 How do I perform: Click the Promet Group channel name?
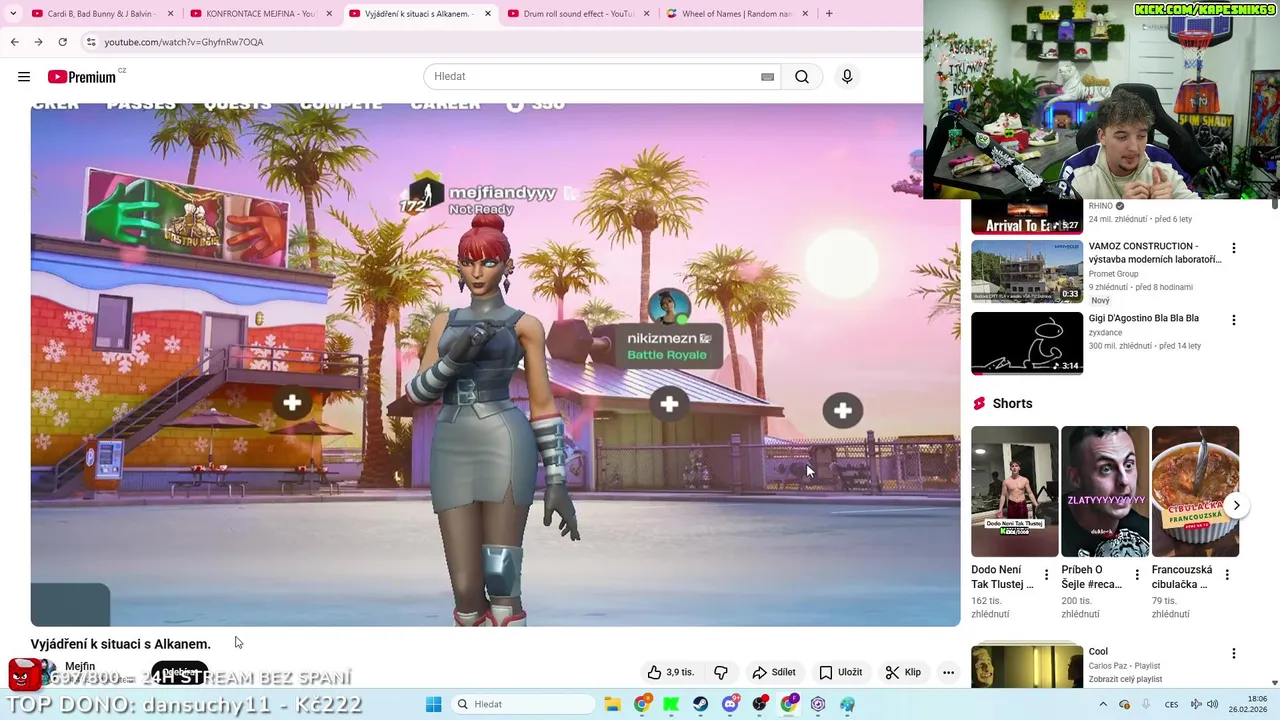click(1113, 274)
